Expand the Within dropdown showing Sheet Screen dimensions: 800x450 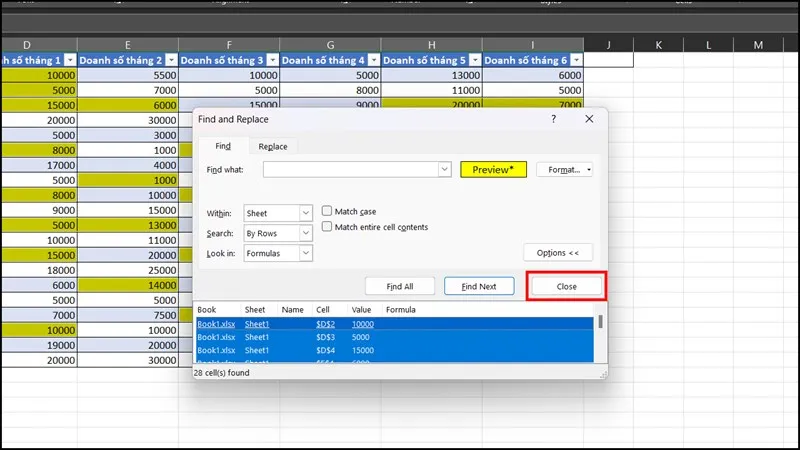click(x=306, y=213)
